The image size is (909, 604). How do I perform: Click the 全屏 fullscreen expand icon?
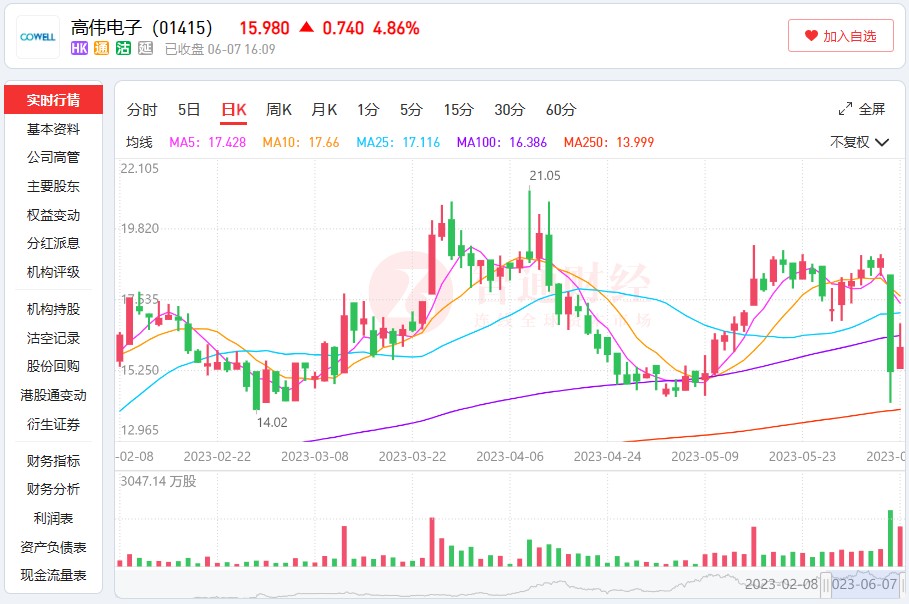tap(845, 109)
